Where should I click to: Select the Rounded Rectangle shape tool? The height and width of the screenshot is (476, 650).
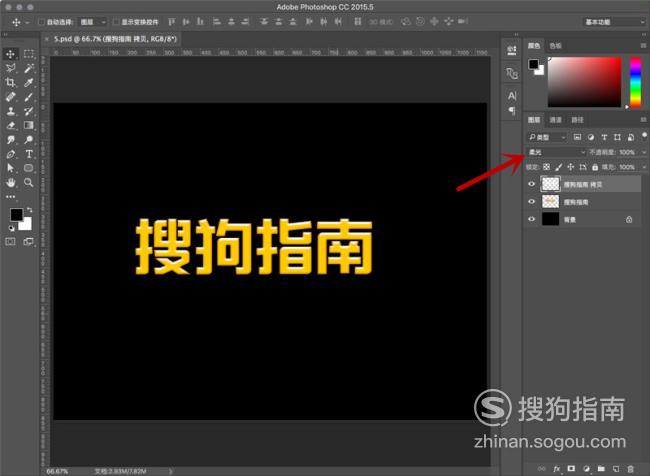29,168
